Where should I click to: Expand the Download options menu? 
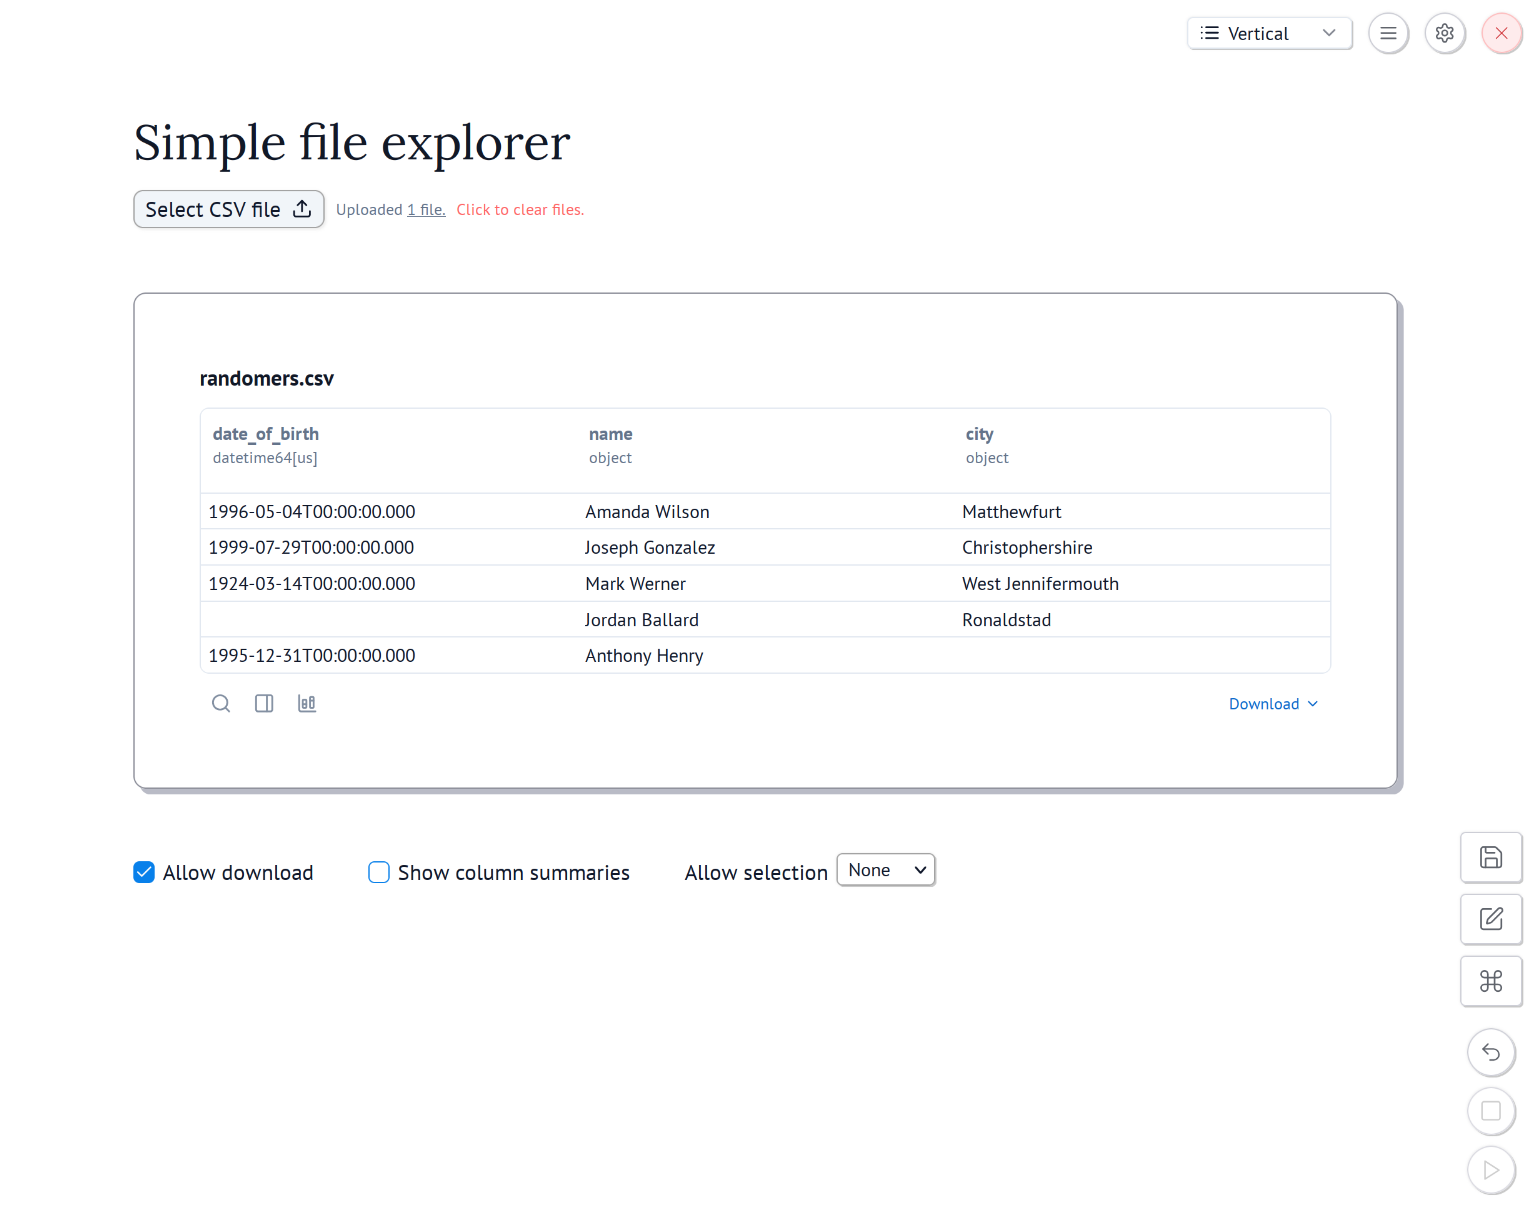tap(1273, 704)
